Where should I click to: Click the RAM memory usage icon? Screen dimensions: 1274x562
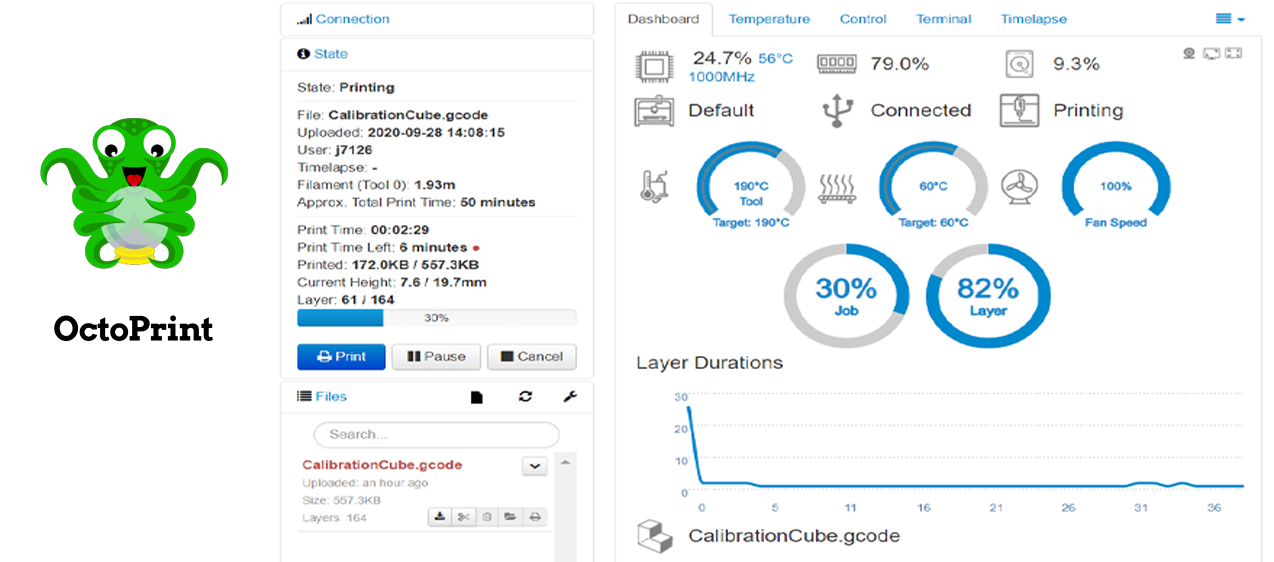pos(836,63)
